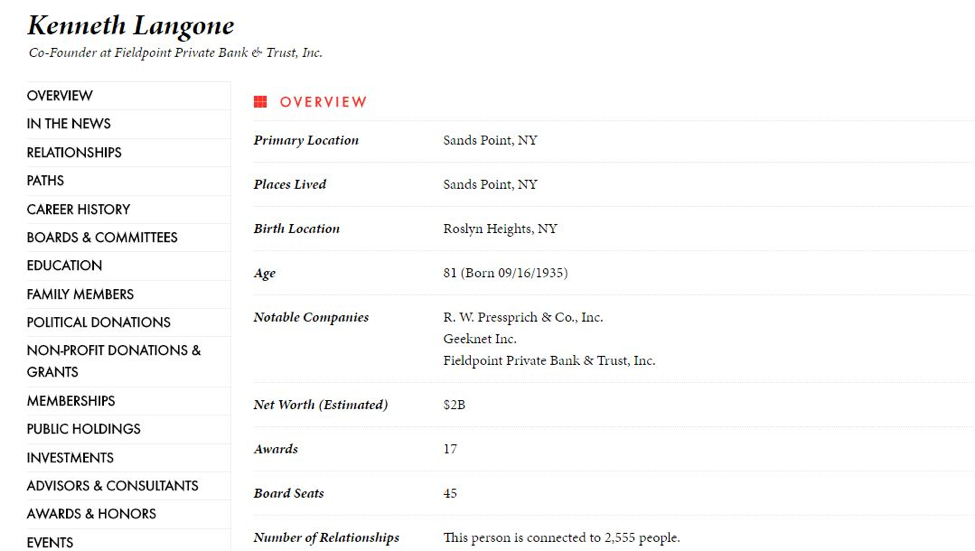Viewport: 975px width, 551px height.
Task: Open the Relationships sidebar item
Action: point(74,152)
